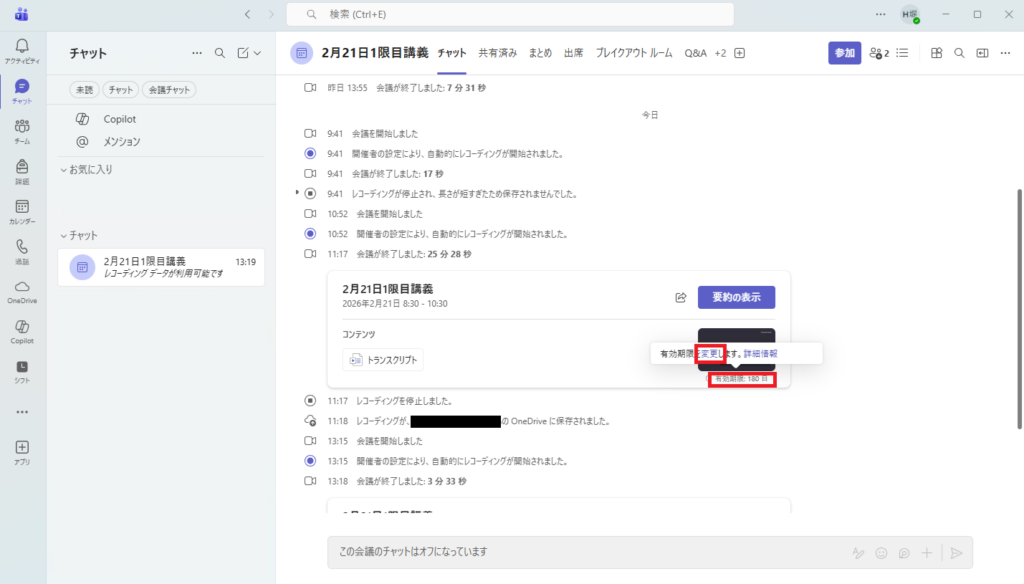Toggle the 会議チャット filter chip
This screenshot has height=584, width=1024.
pos(168,90)
